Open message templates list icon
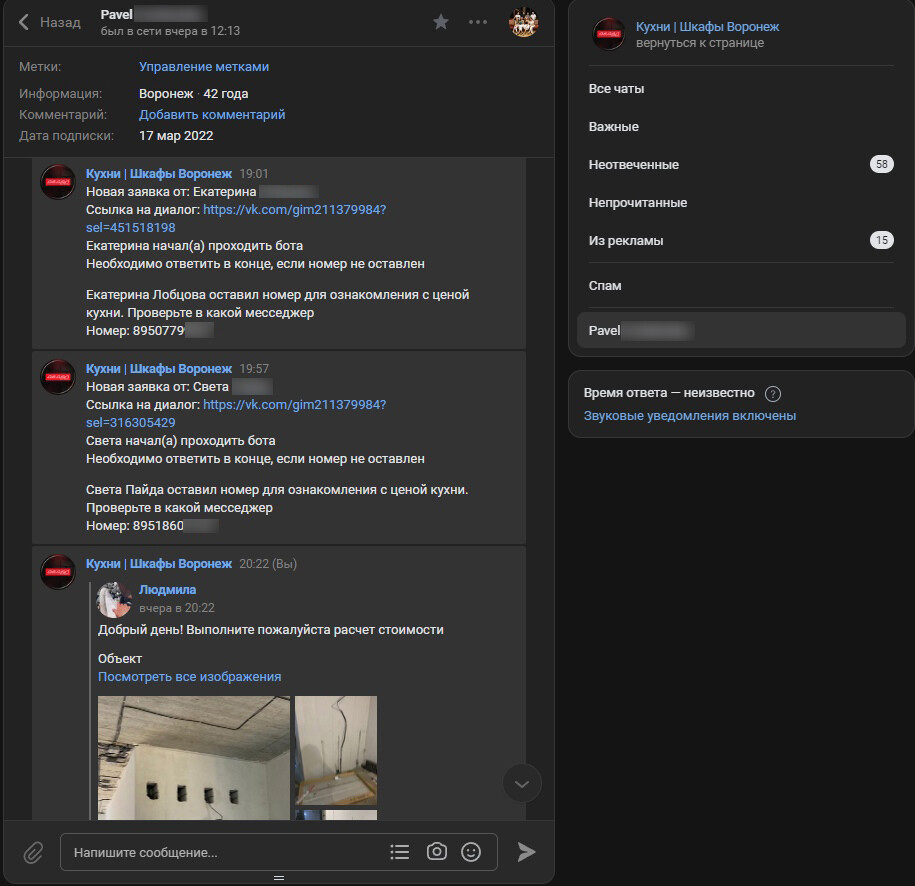The height and width of the screenshot is (886, 915). pyautogui.click(x=400, y=852)
